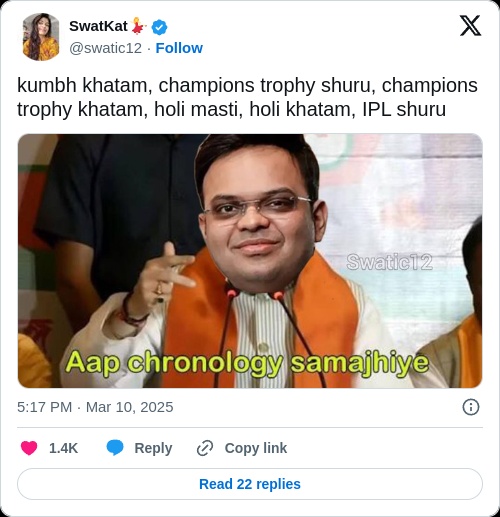Click the tweet text about kumbh khatam
This screenshot has height=517, width=500.
point(247,97)
